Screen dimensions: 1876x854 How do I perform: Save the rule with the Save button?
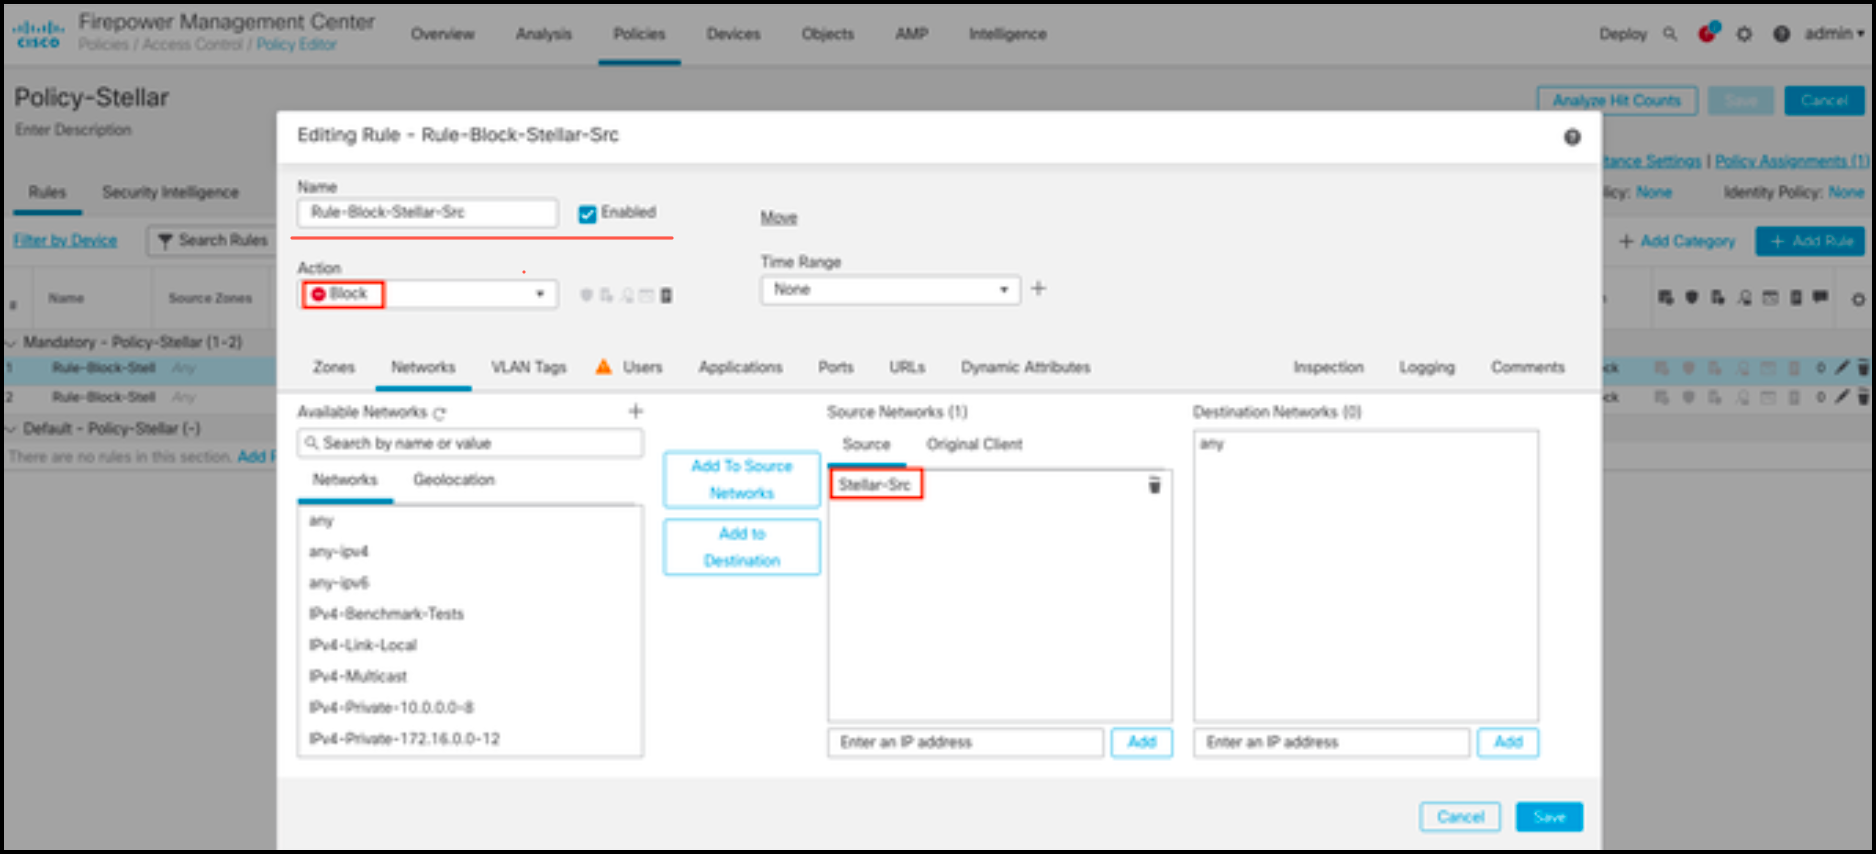(x=1548, y=817)
